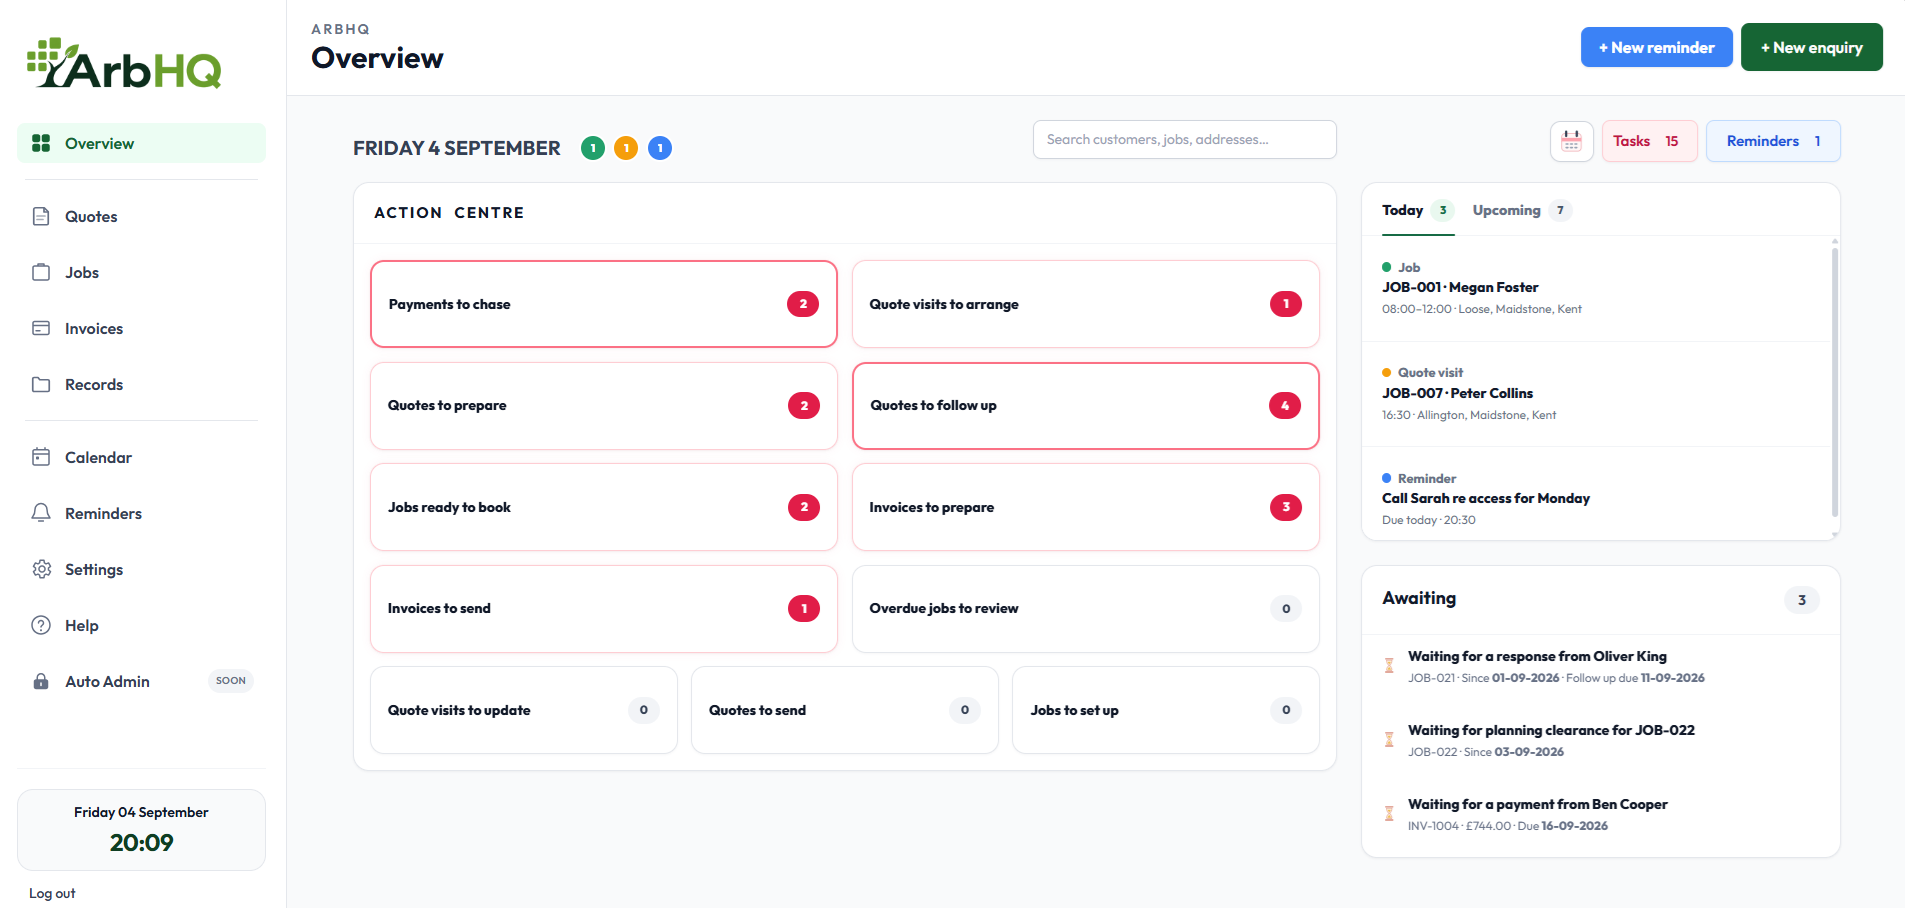Open JOB-007 Peter Collins quote visit

[1596, 394]
